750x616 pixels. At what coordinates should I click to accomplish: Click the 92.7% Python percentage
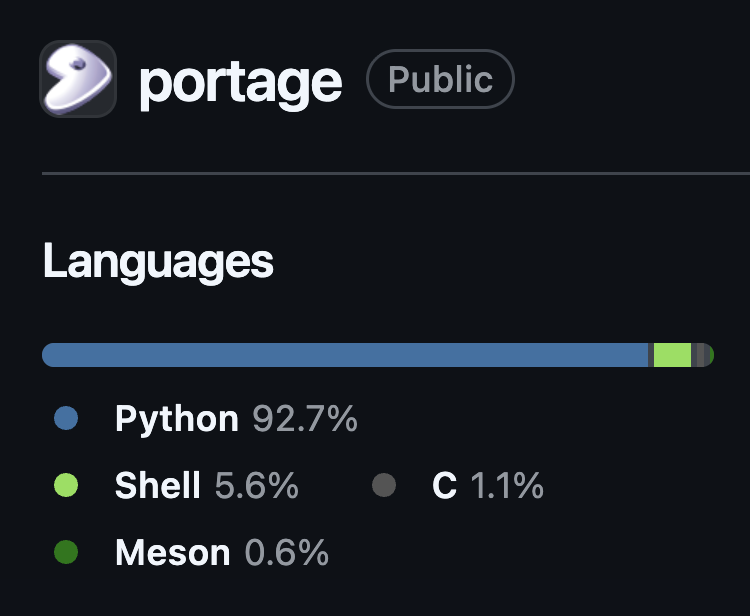[x=305, y=419]
